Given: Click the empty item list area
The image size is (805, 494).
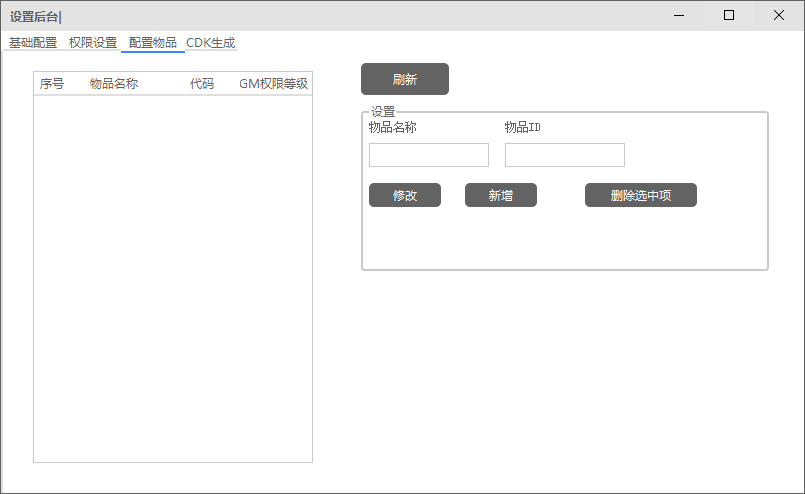Looking at the screenshot, I should coord(173,278).
